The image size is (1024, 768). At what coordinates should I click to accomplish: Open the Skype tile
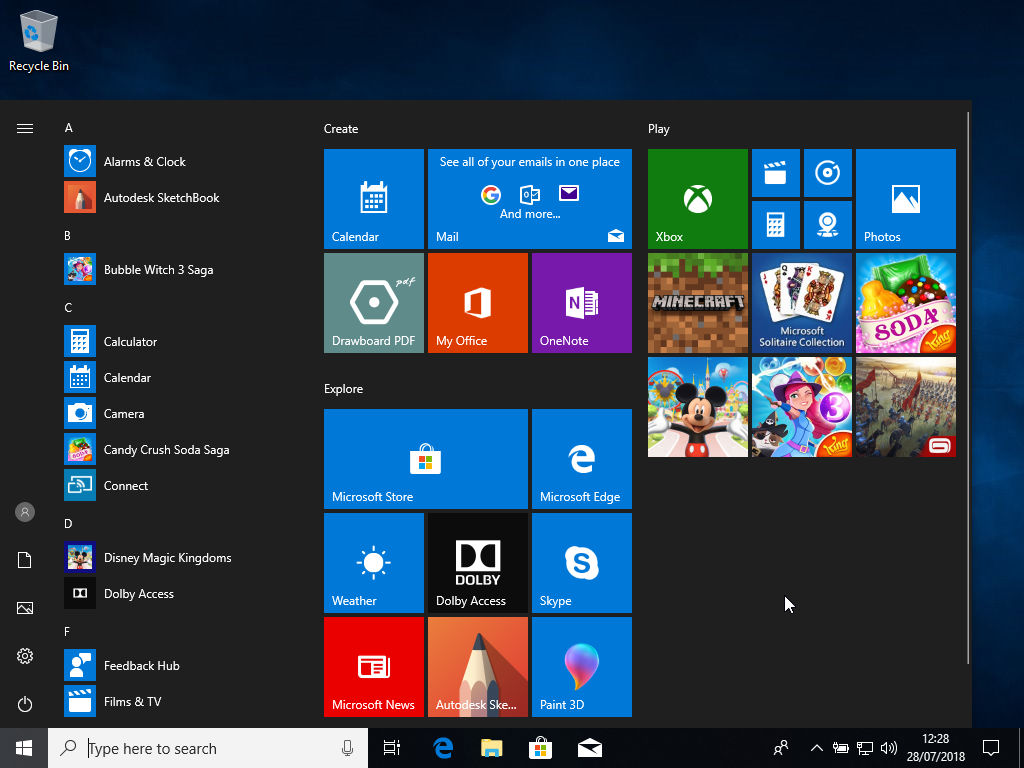(x=581, y=563)
